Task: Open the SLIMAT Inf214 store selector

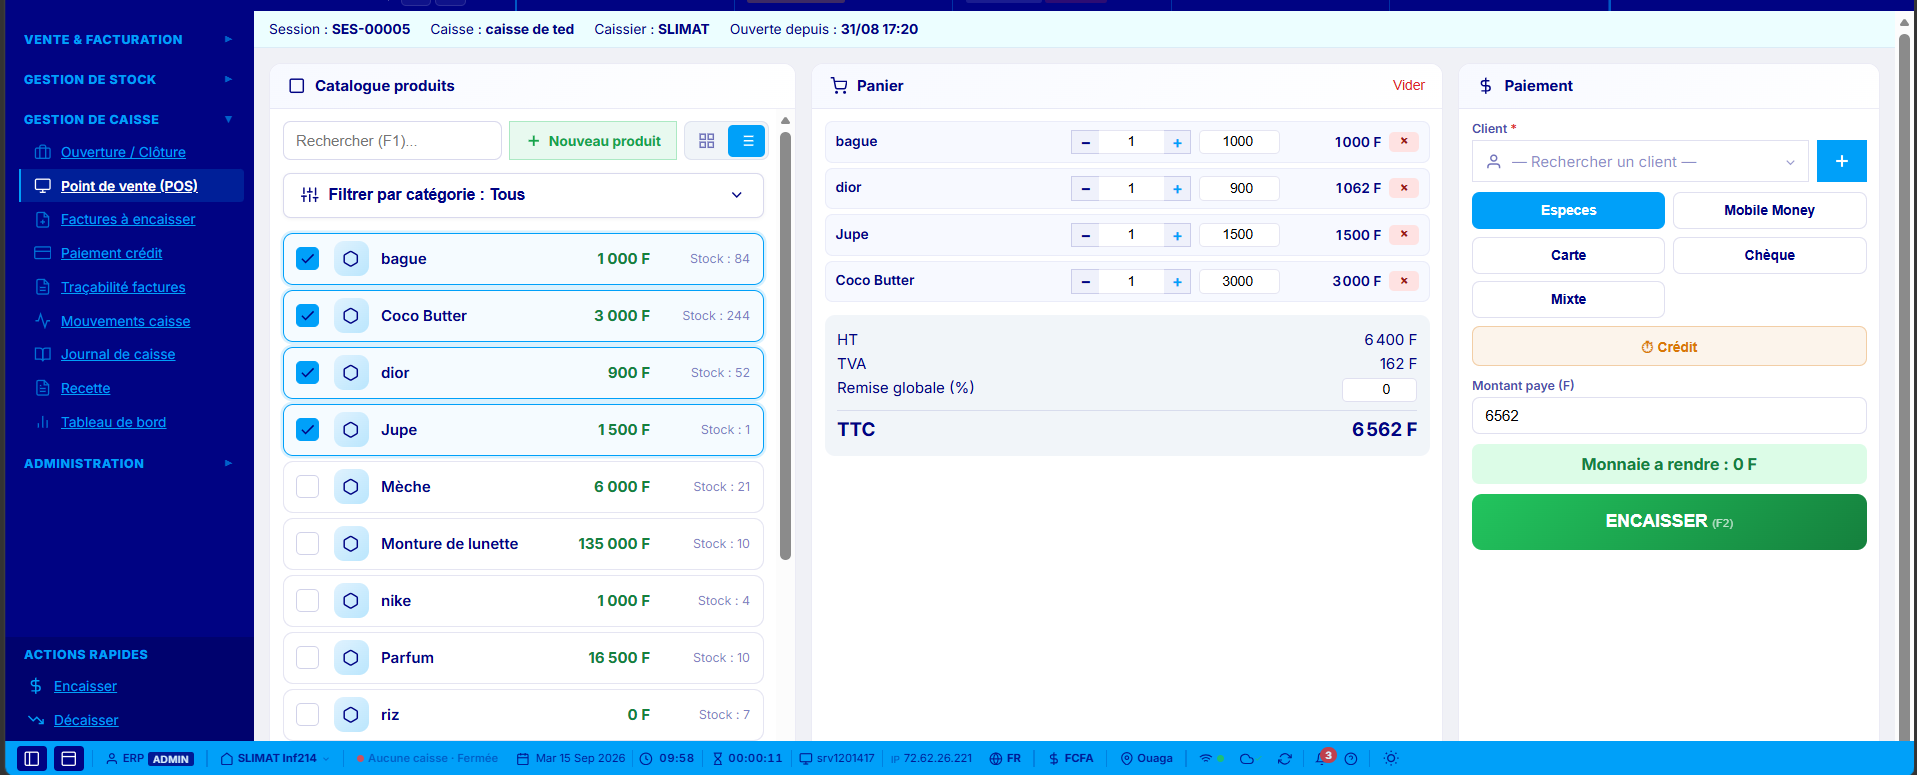Action: pyautogui.click(x=275, y=759)
